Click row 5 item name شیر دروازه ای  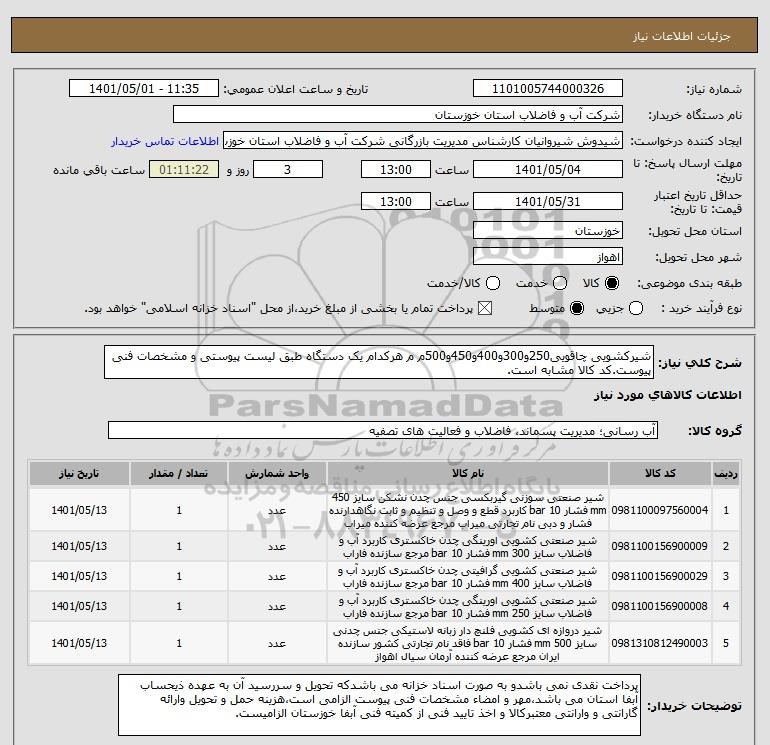pos(468,643)
